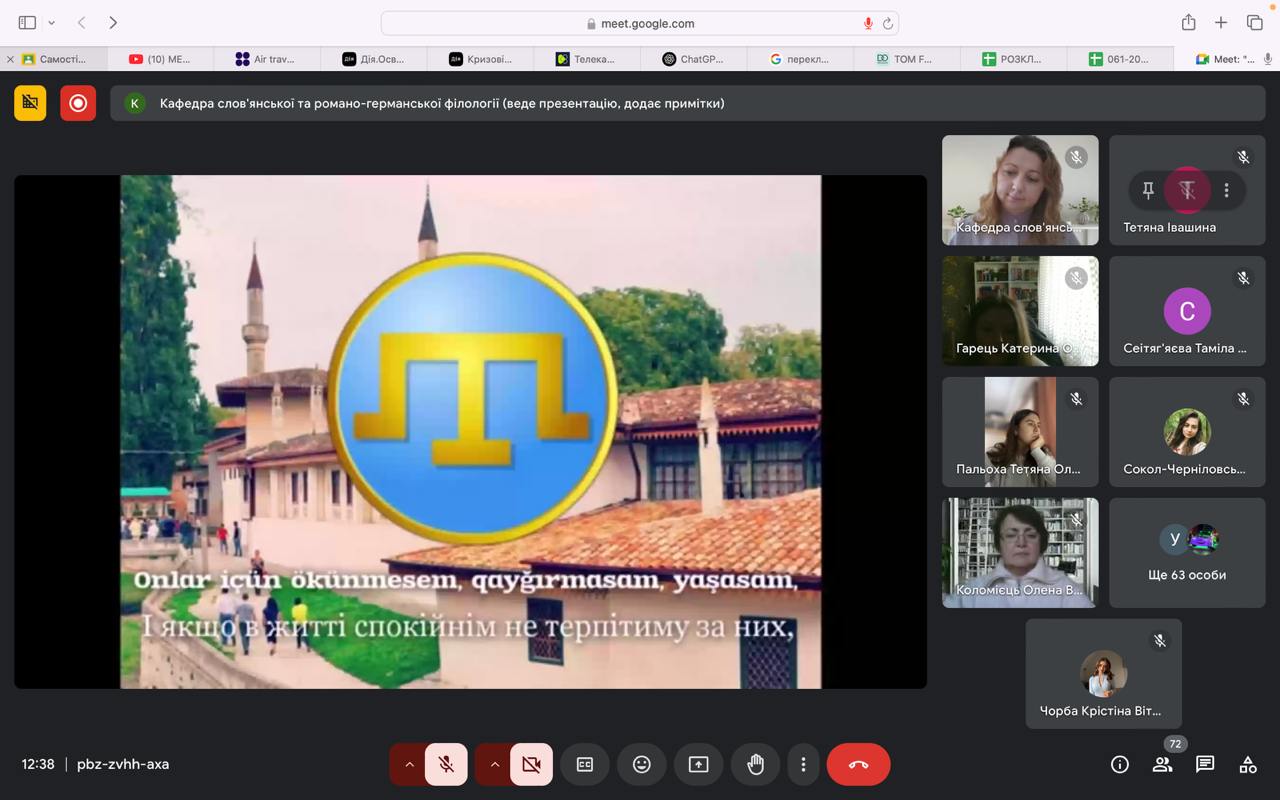Unmute the microphone
1280x800 pixels.
click(x=446, y=764)
